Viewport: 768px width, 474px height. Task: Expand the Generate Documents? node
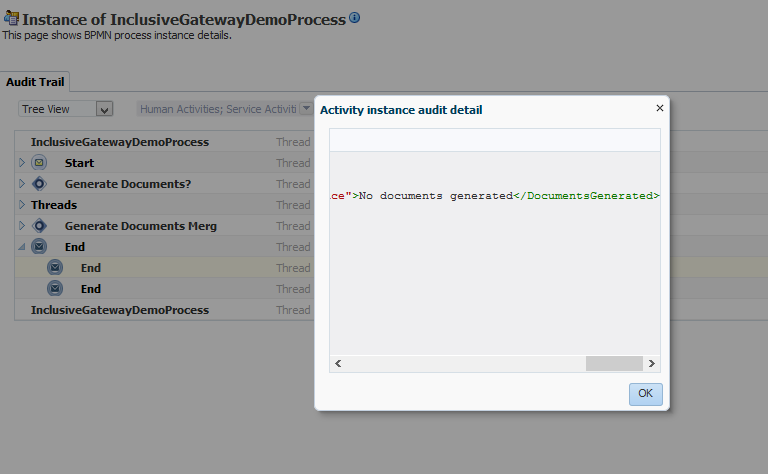coord(22,184)
